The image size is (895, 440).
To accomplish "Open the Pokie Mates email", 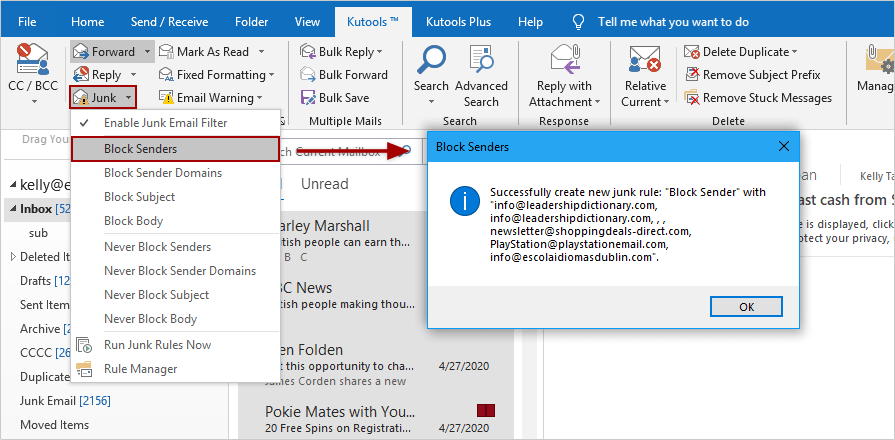I will pyautogui.click(x=377, y=418).
